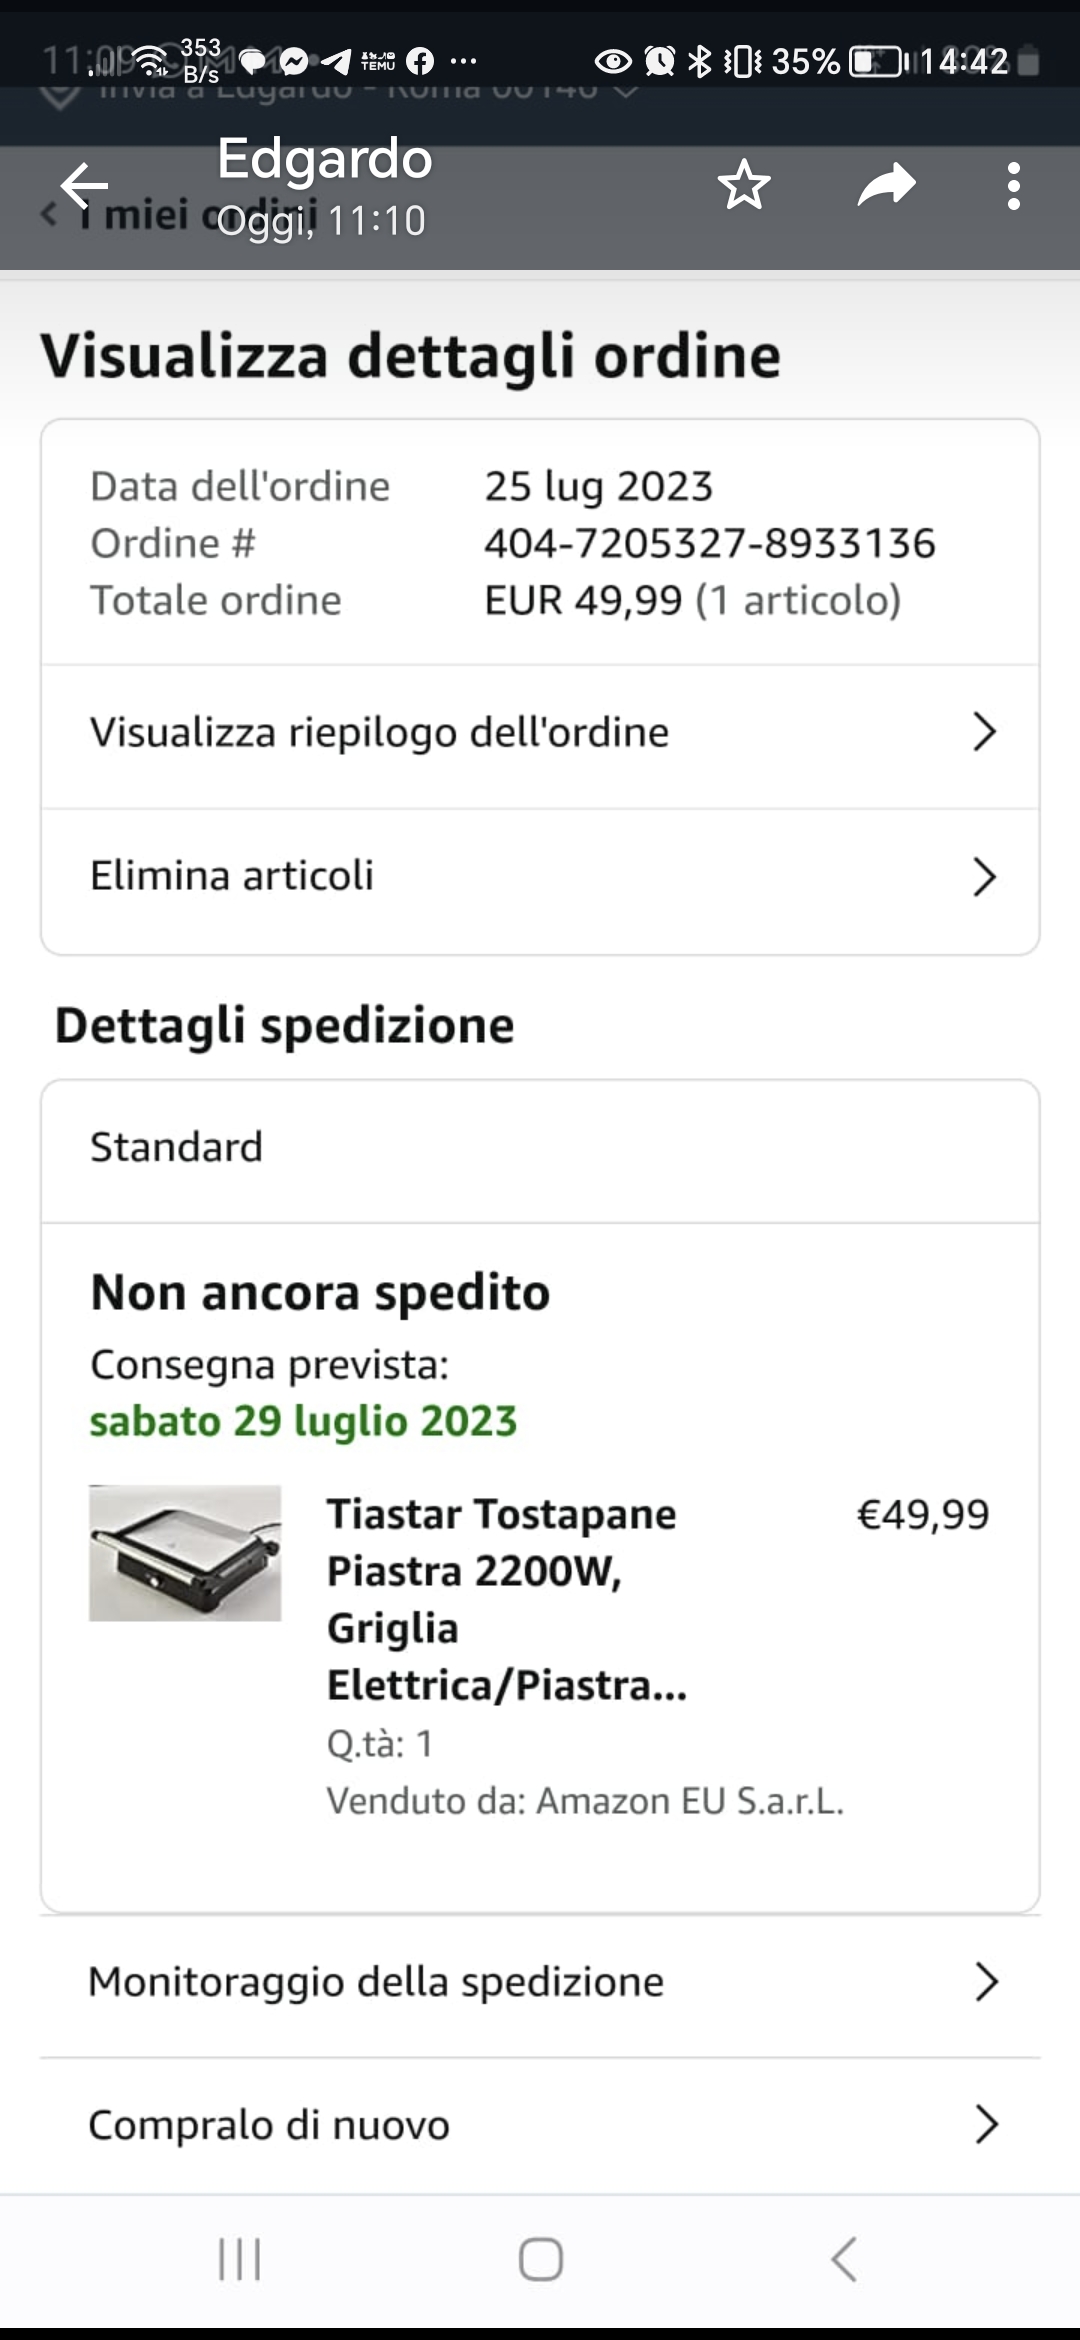Screen dimensions: 1080x2340
Task: Select the Compralo di nuovo row
Action: click(x=540, y=2125)
